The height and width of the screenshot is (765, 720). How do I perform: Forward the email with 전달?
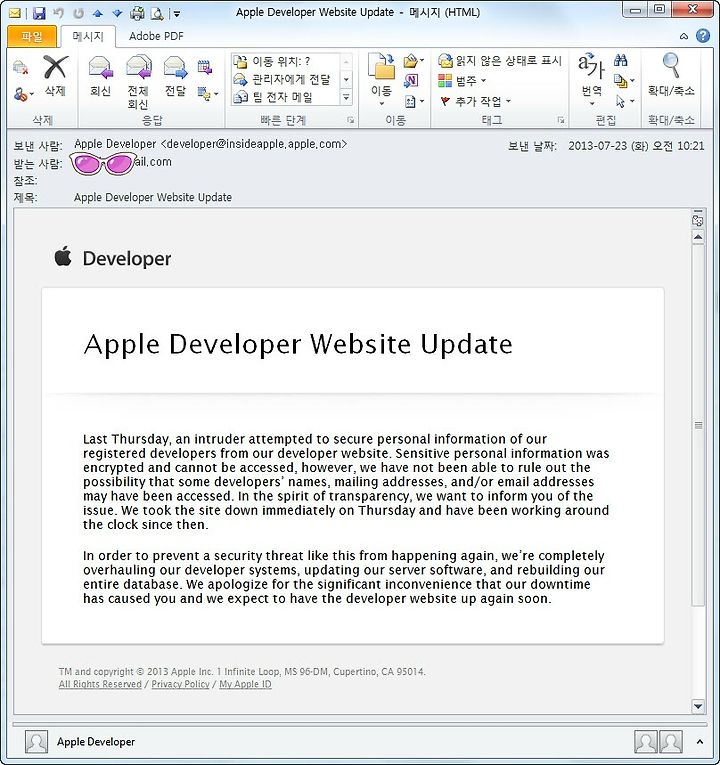176,76
